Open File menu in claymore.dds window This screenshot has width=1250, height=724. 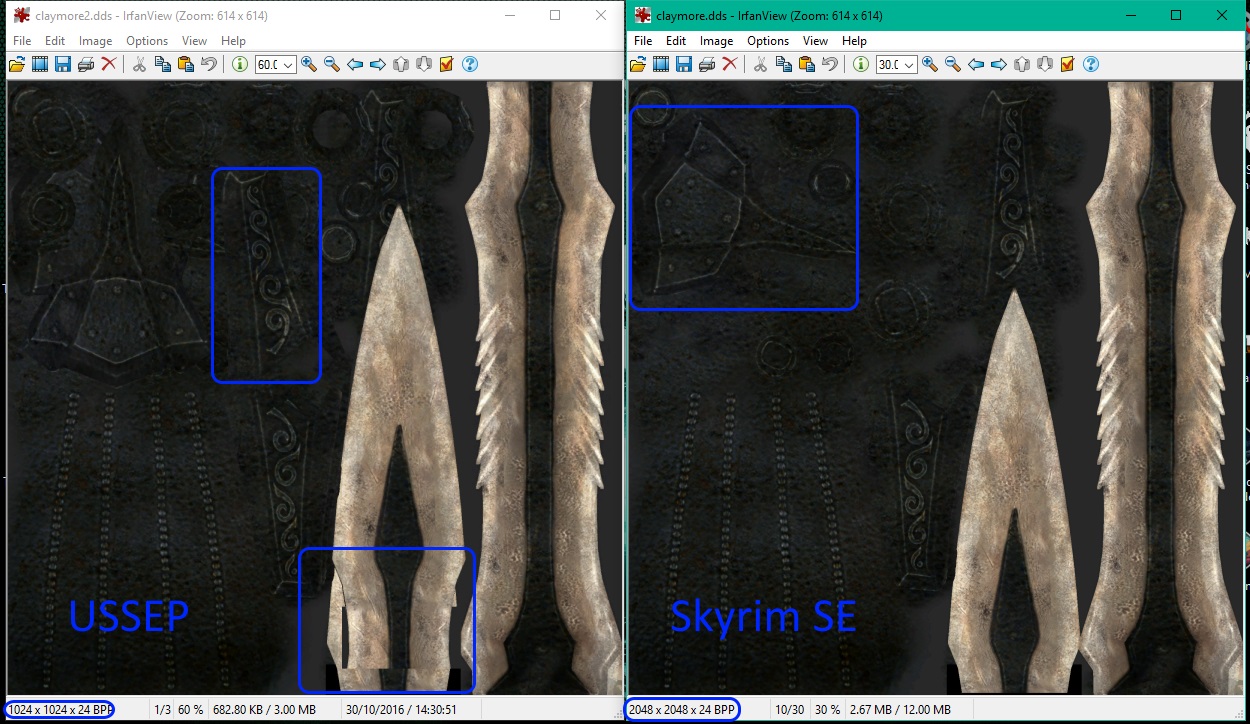tap(643, 41)
